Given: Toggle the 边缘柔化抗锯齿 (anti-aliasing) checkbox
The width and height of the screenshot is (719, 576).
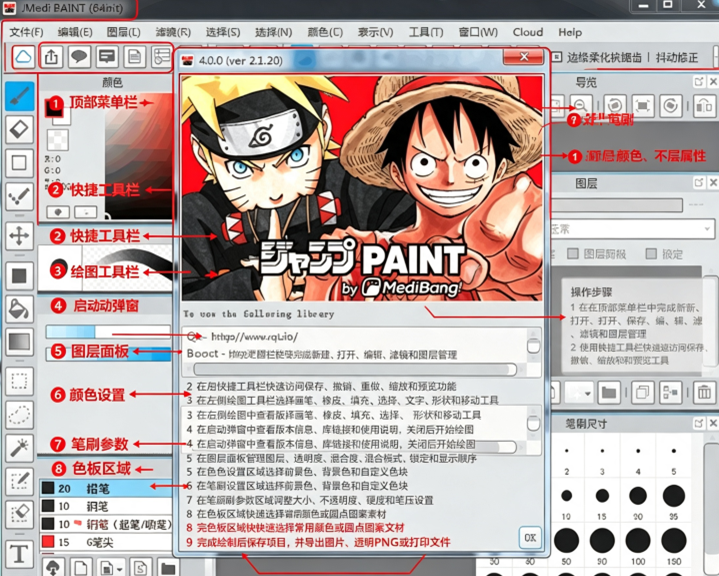Looking at the screenshot, I should click(x=557, y=57).
